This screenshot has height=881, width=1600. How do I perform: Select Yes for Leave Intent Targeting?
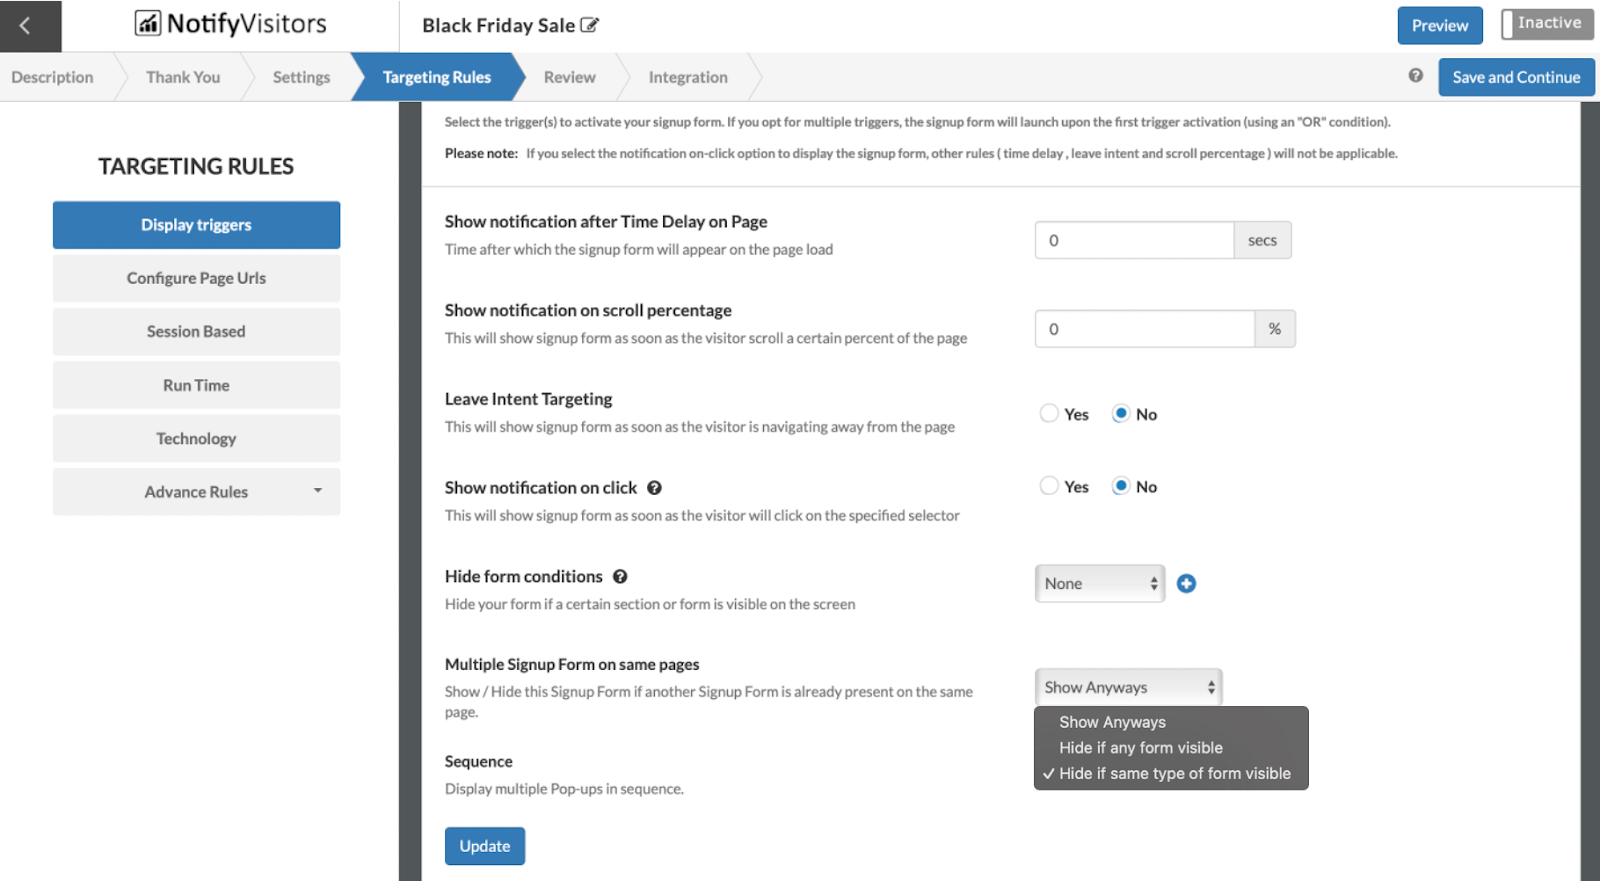[1049, 414]
